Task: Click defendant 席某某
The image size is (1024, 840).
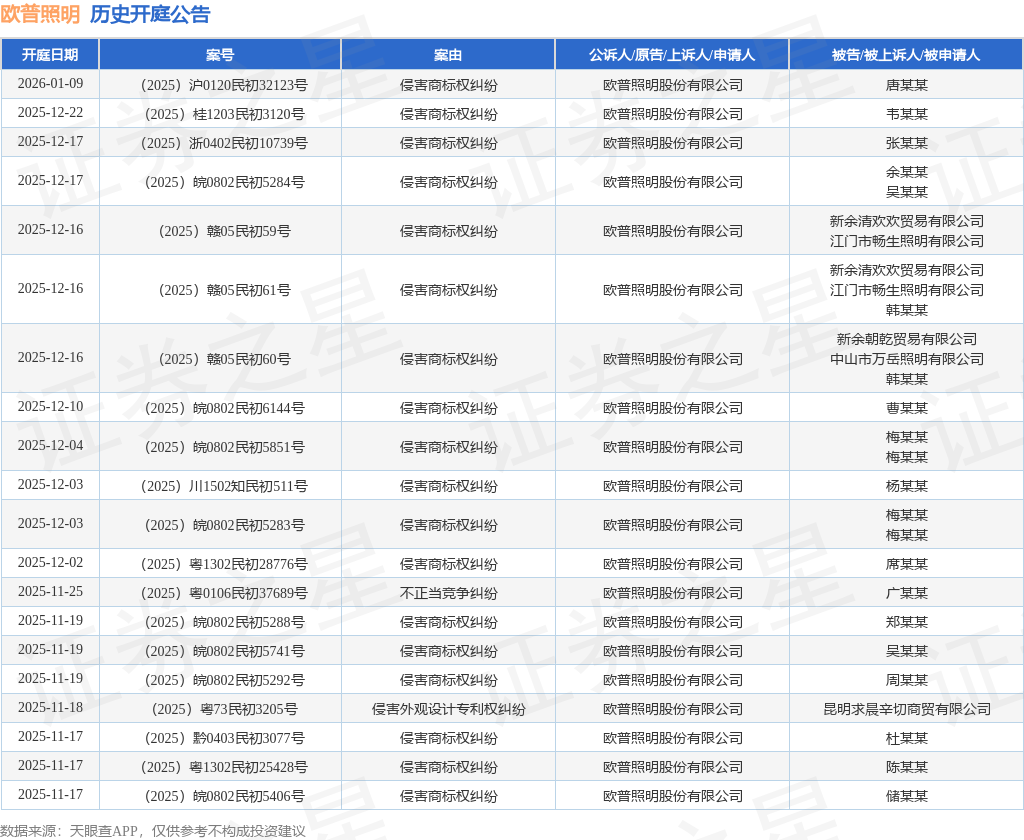Action: click(x=906, y=564)
